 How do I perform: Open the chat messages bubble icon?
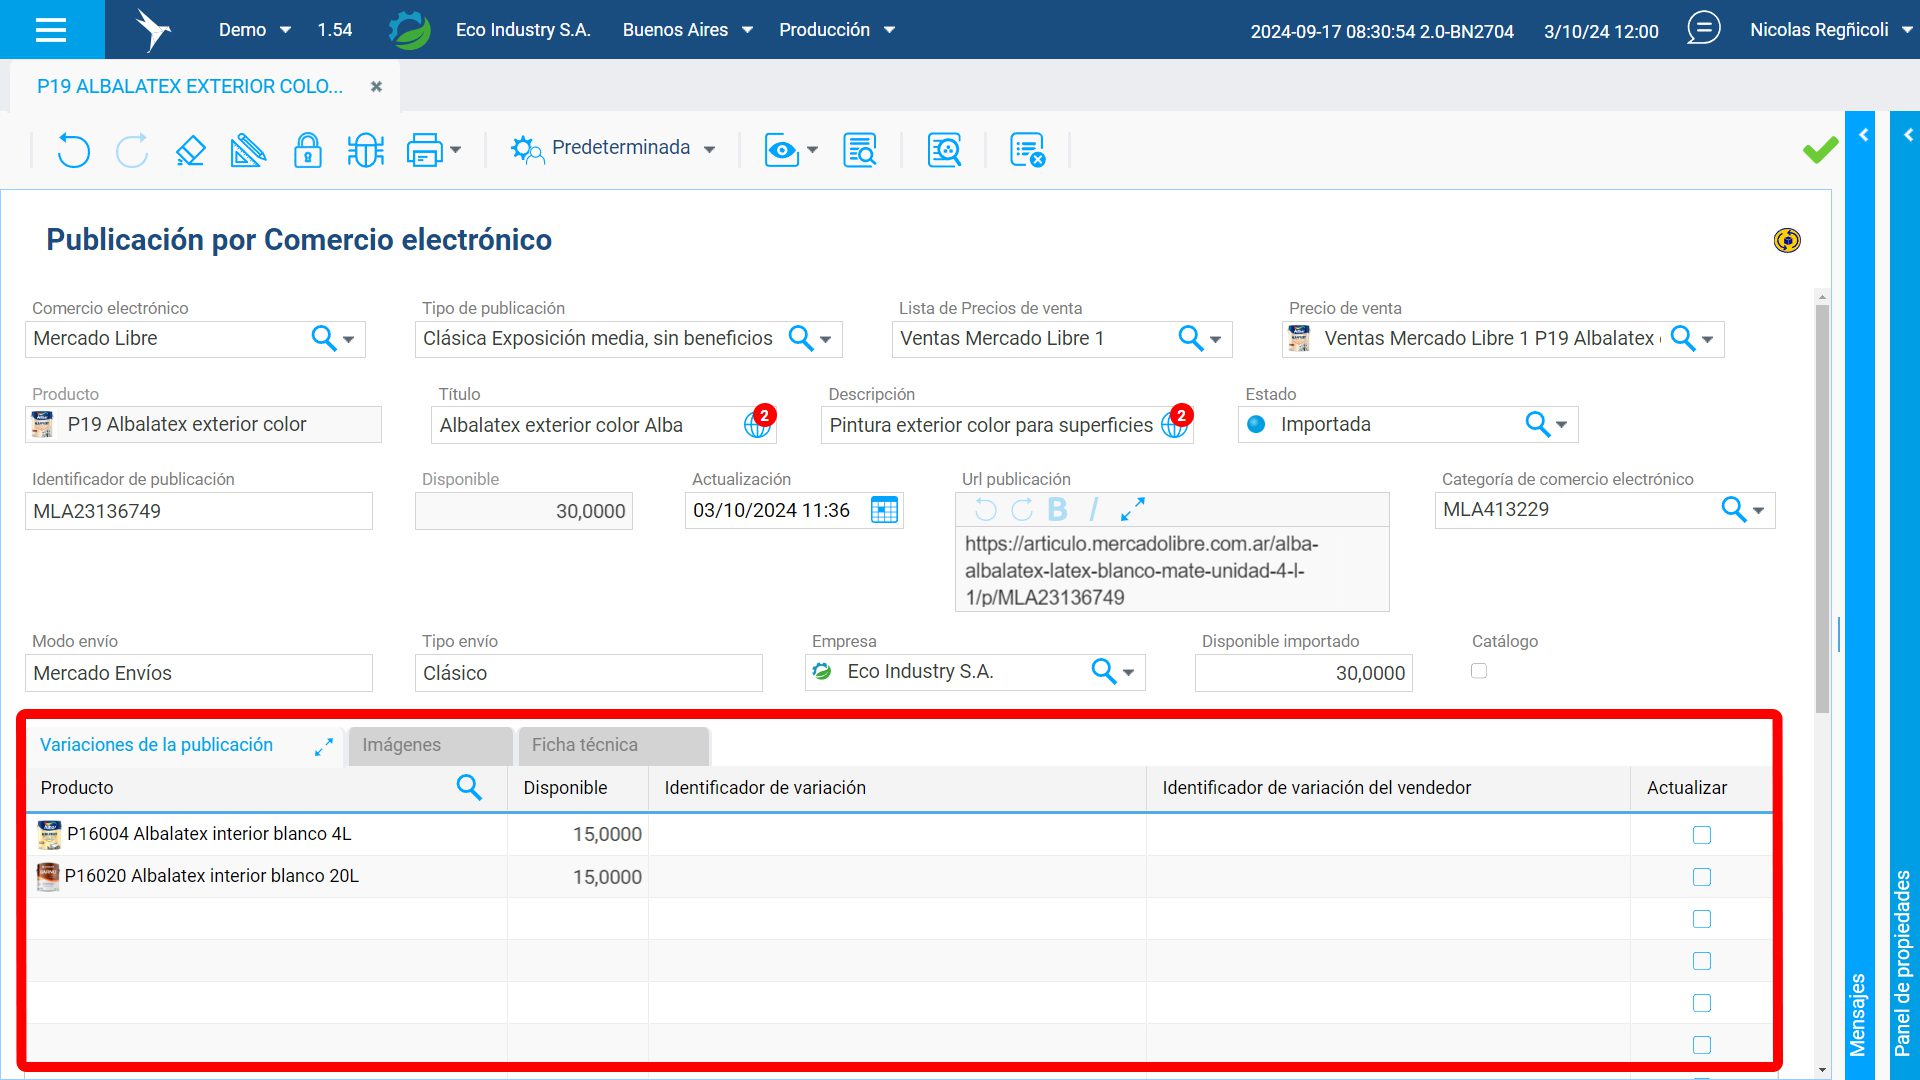click(1703, 29)
